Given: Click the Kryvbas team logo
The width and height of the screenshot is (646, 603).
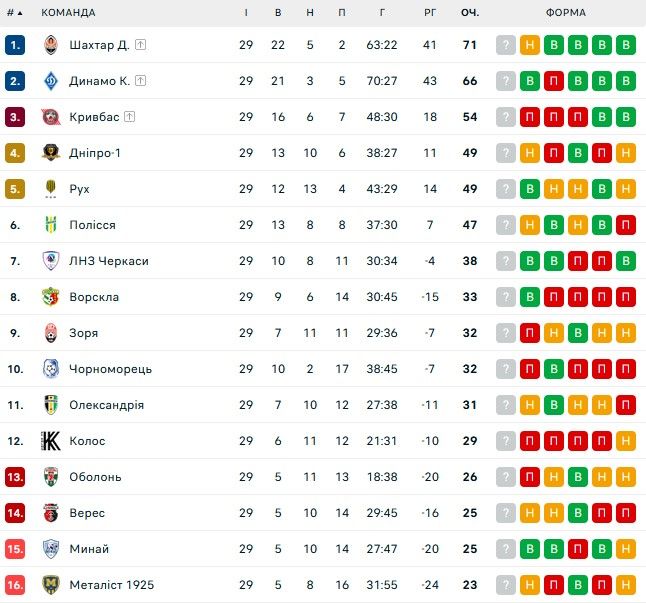Looking at the screenshot, I should coord(51,117).
